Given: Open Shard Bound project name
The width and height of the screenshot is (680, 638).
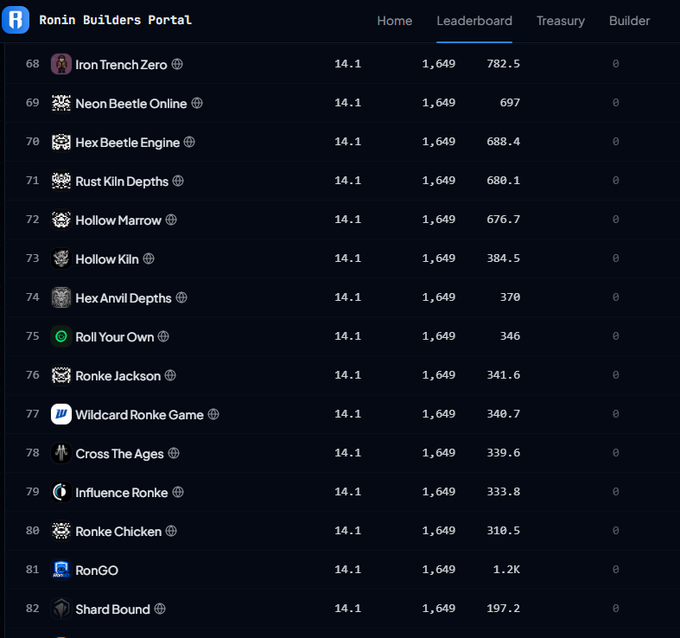Looking at the screenshot, I should [x=113, y=609].
